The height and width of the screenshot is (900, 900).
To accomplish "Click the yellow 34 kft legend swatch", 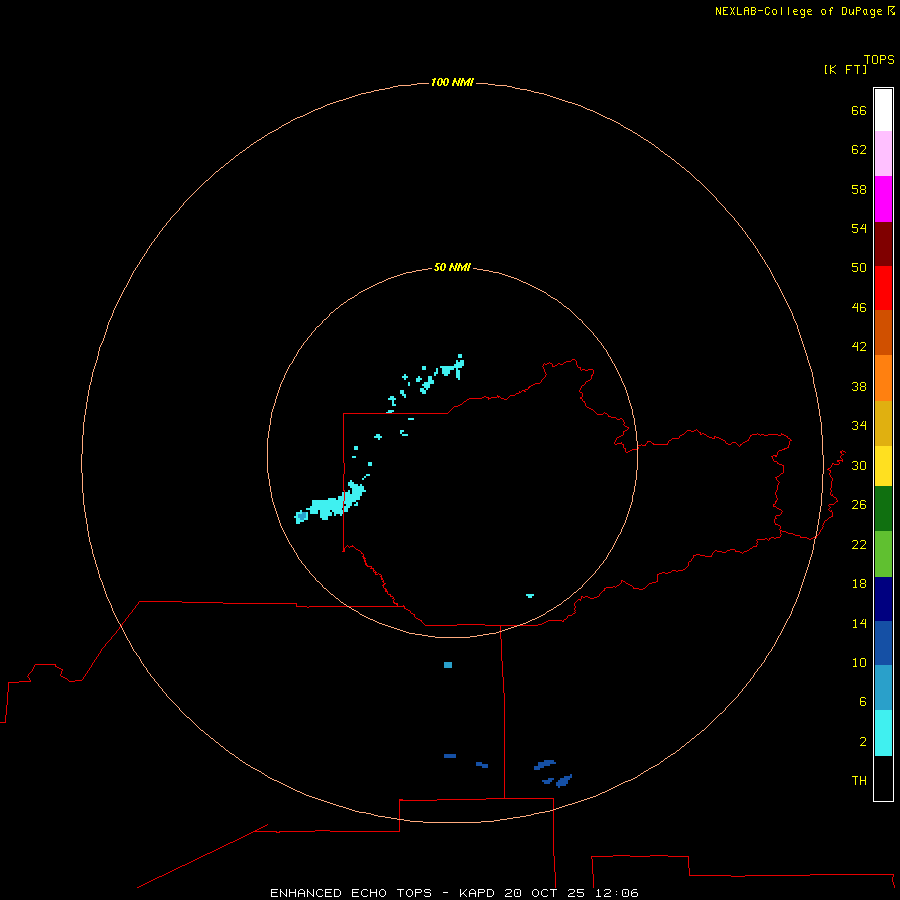I will tap(883, 466).
